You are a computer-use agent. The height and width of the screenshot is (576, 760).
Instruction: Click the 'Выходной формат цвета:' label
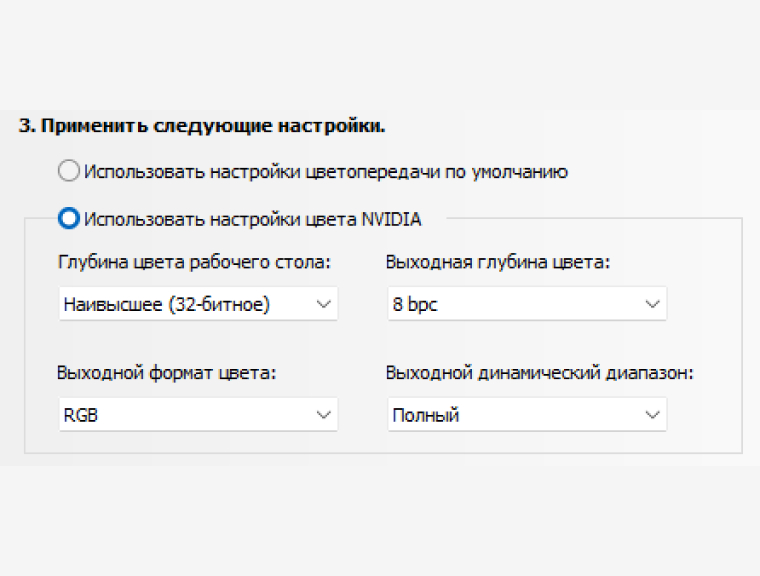167,373
